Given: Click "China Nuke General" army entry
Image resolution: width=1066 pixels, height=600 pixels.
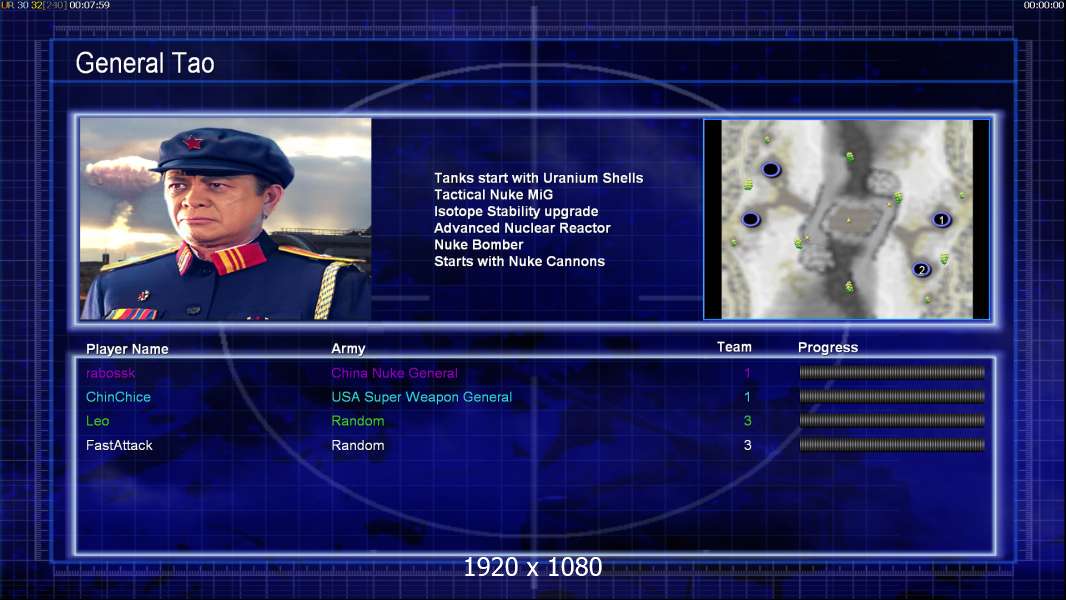Looking at the screenshot, I should coord(394,373).
